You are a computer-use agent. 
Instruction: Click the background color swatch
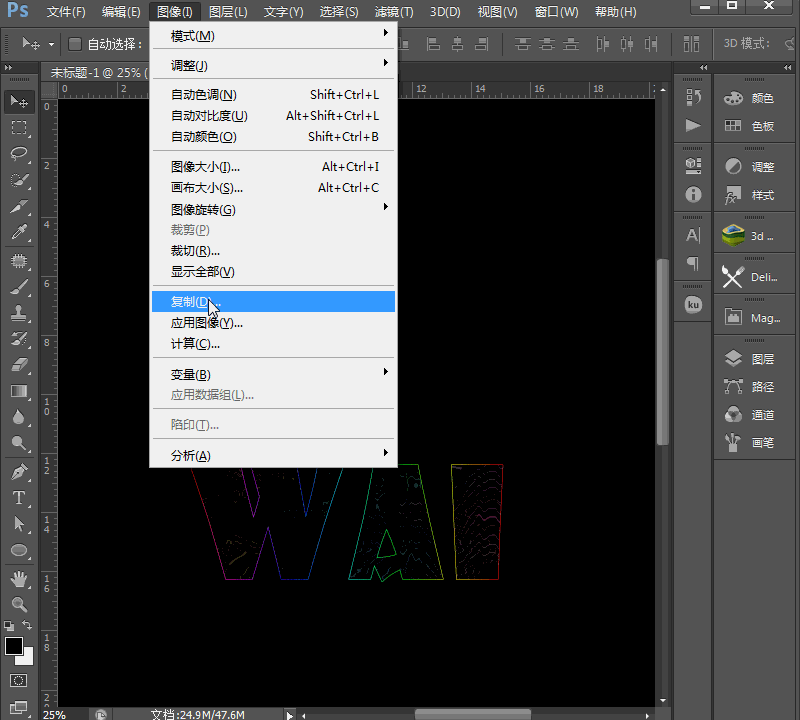(x=27, y=658)
